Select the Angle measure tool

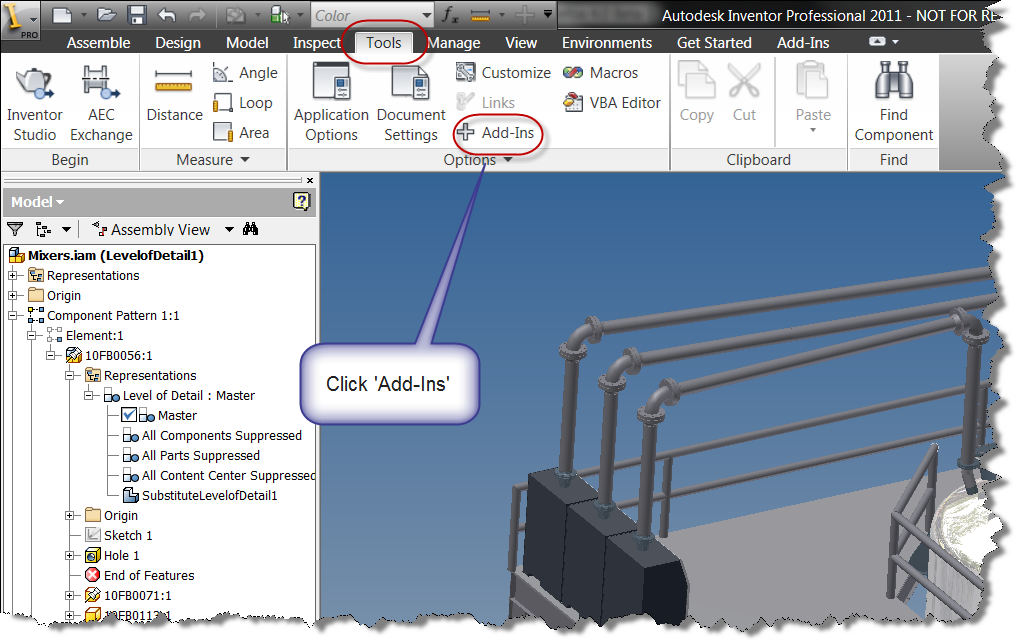click(246, 72)
